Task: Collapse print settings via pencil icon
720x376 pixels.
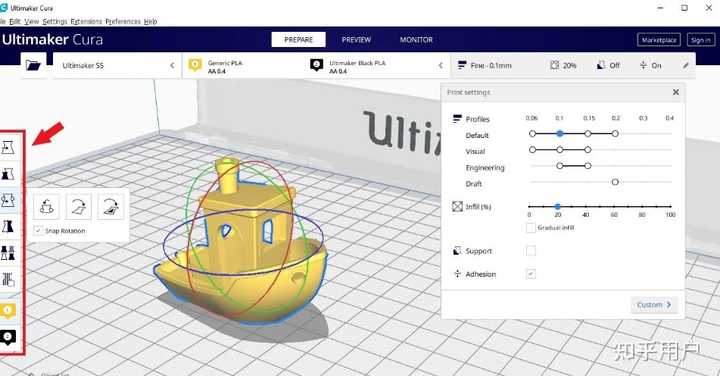Action: [686, 66]
